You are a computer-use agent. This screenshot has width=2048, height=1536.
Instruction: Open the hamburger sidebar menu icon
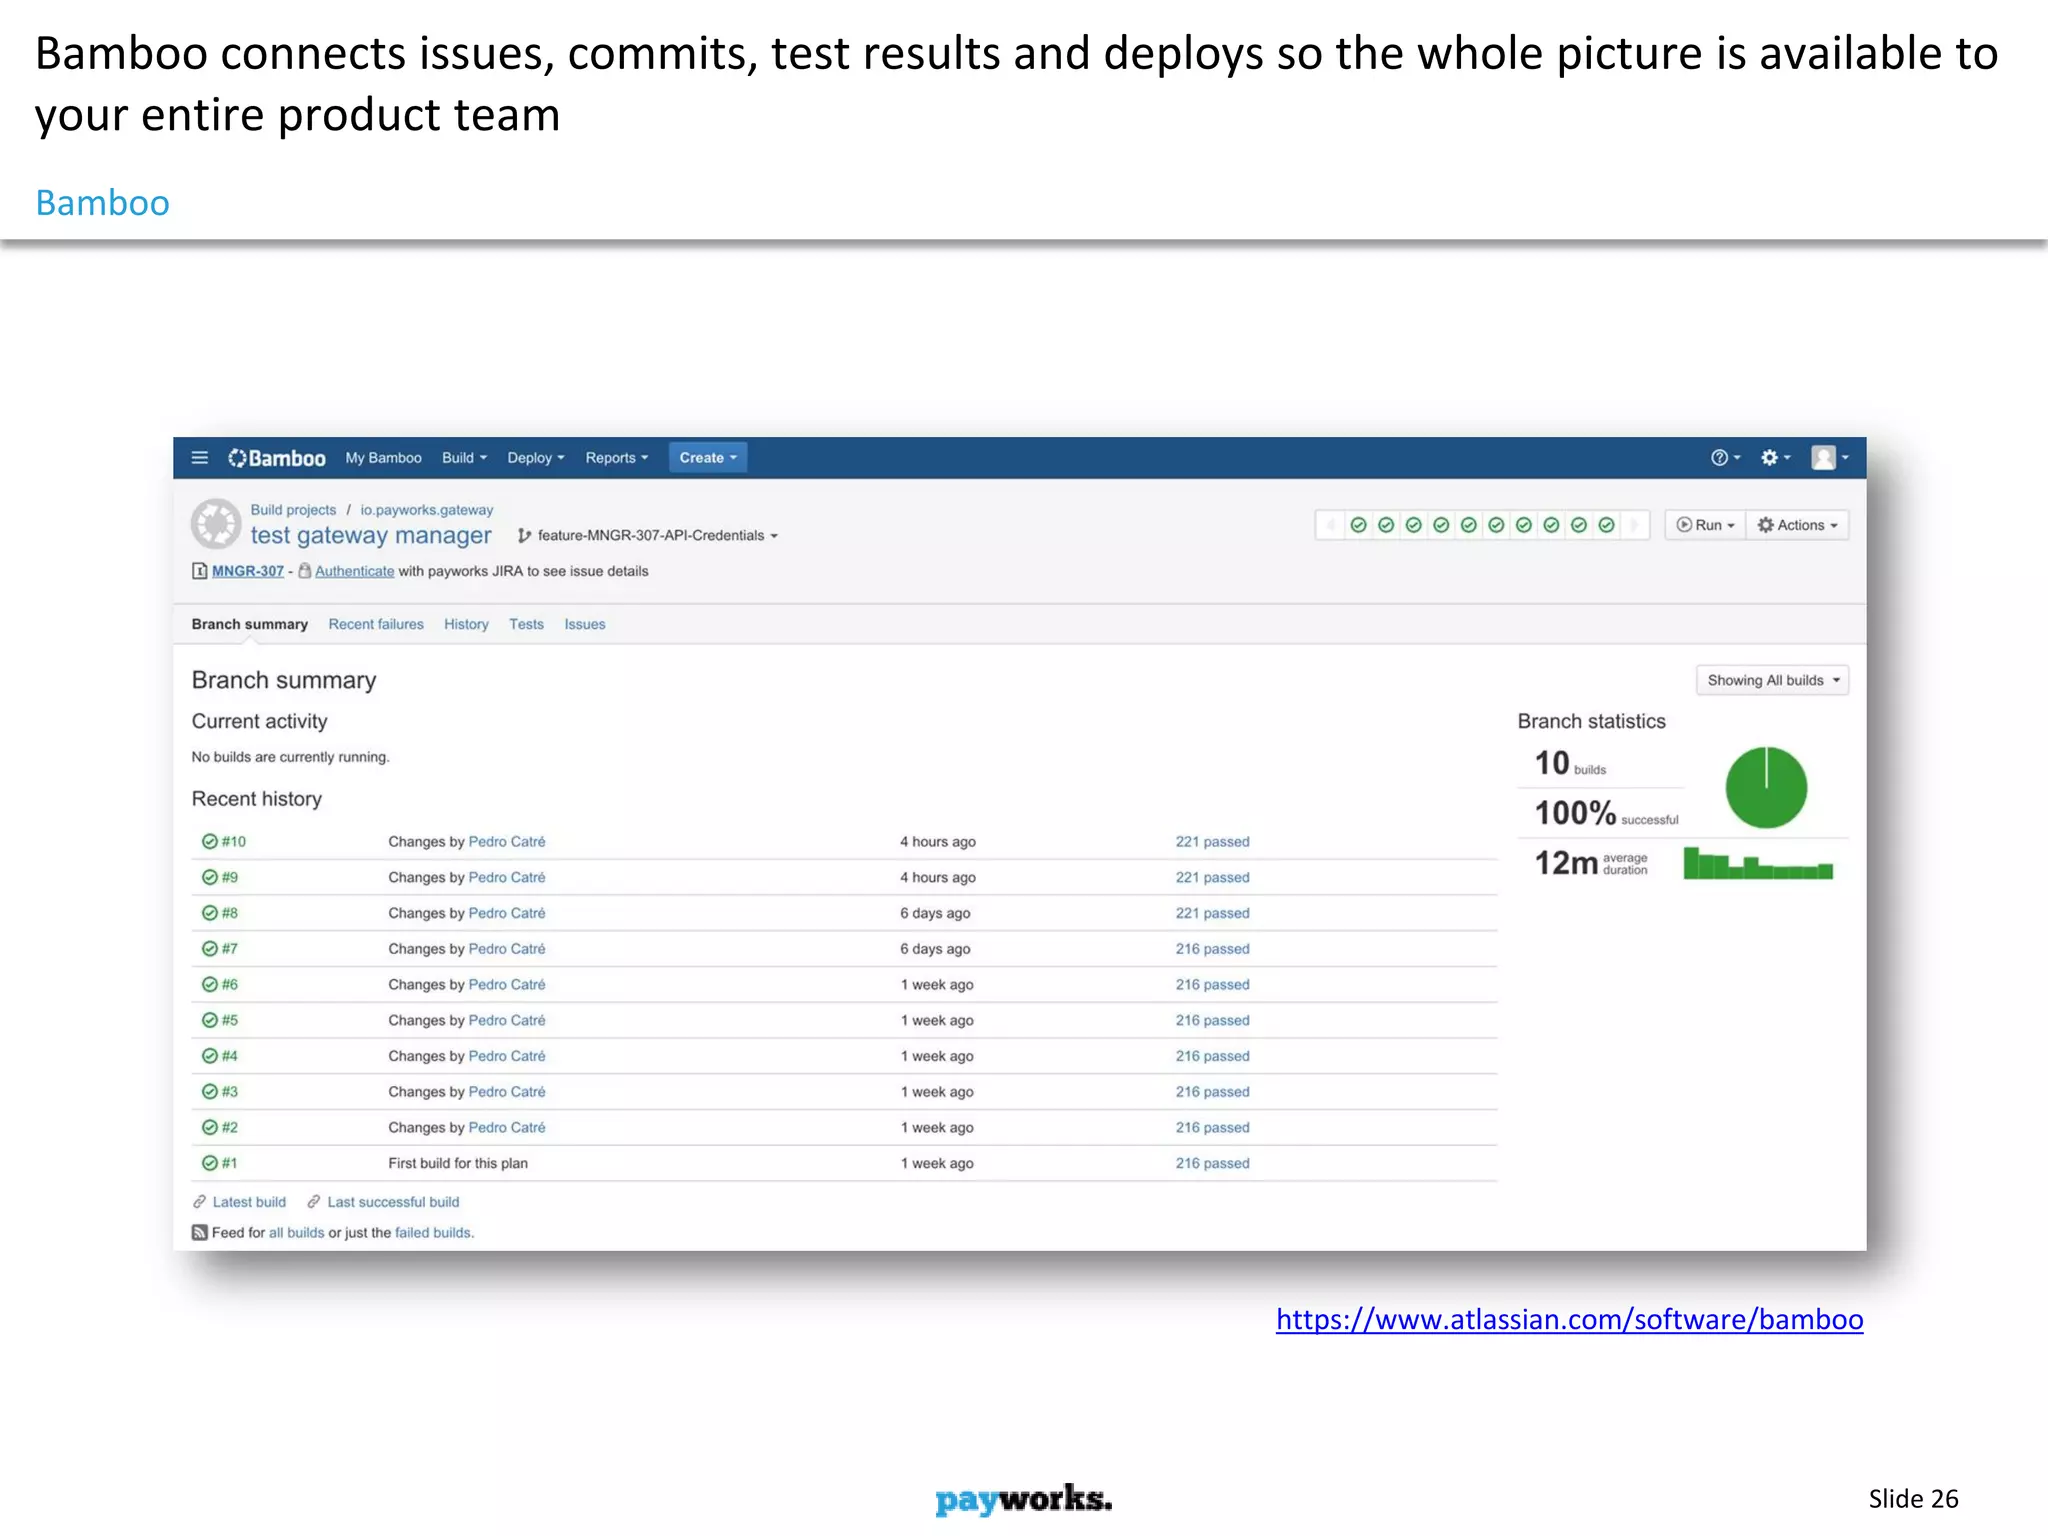(x=200, y=458)
